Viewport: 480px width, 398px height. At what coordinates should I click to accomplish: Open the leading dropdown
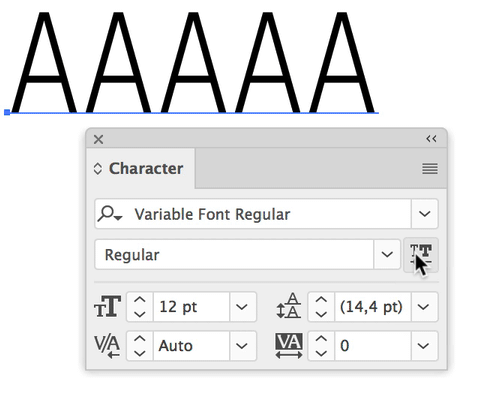coord(424,307)
